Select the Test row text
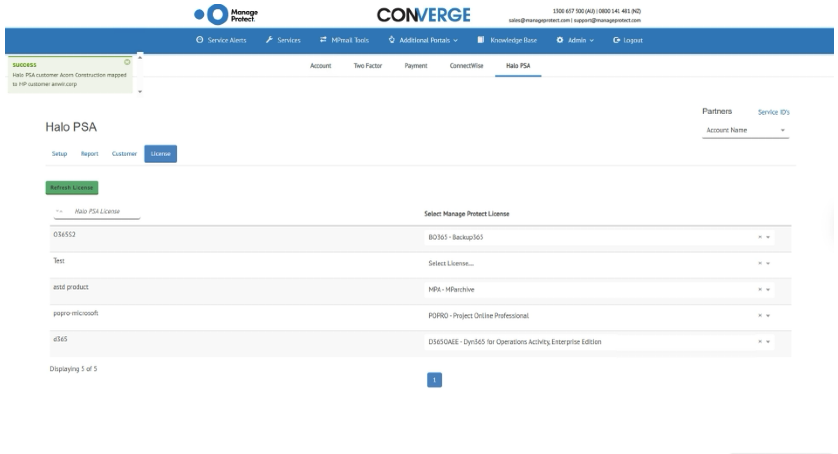838x454 pixels. coord(59,261)
